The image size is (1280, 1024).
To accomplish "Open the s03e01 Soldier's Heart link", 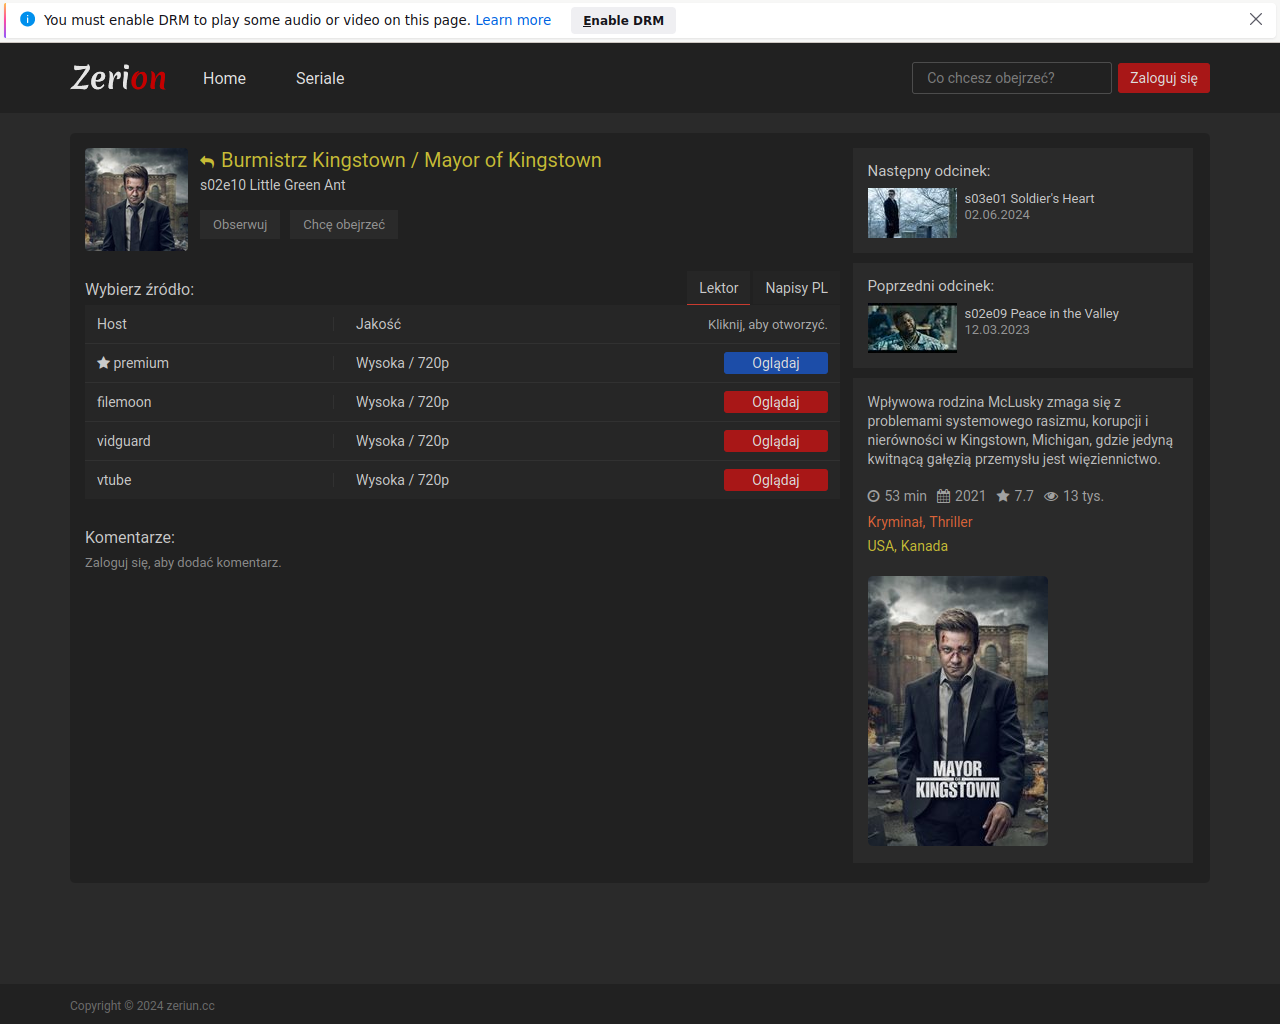I will pos(1029,199).
